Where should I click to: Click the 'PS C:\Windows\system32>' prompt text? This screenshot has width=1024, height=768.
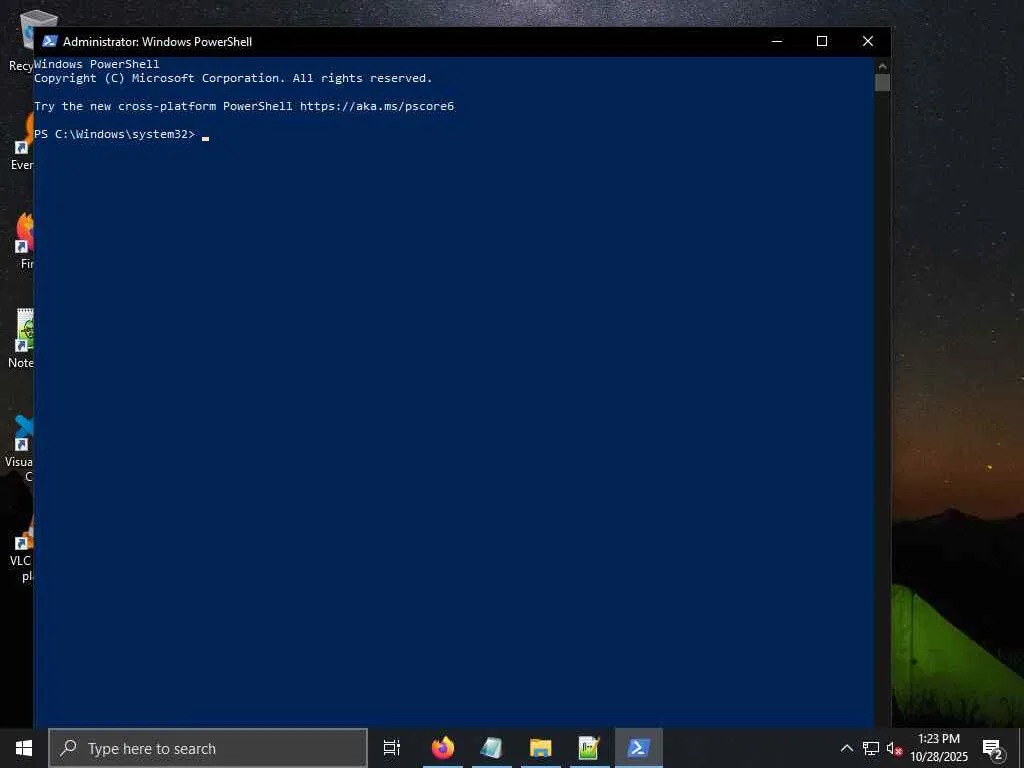[x=114, y=134]
